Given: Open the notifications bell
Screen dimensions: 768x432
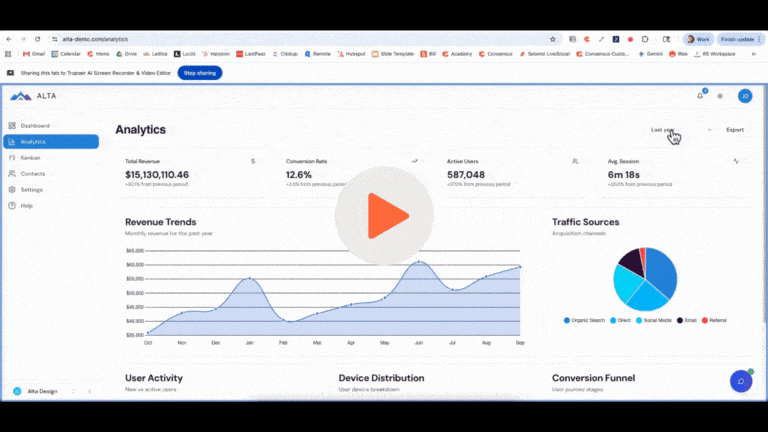Looking at the screenshot, I should pyautogui.click(x=700, y=96).
